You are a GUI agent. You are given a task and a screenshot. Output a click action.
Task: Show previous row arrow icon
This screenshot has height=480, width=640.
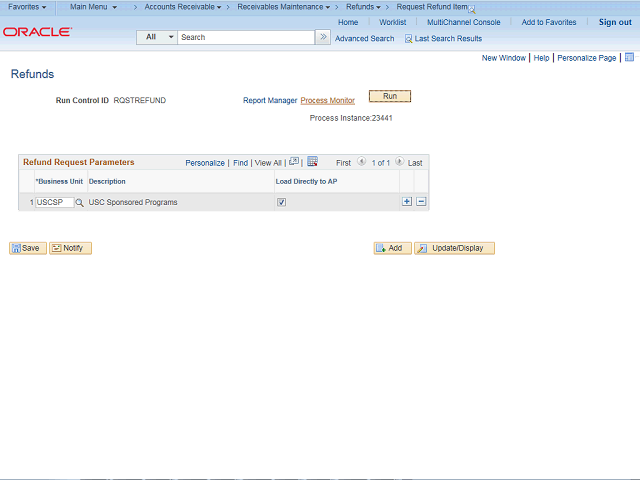361,162
